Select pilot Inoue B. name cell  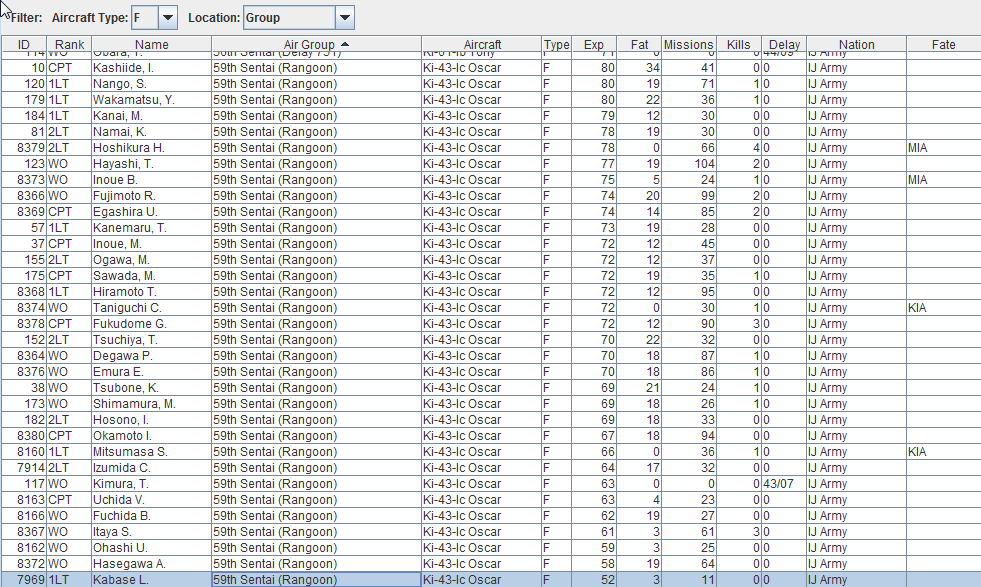pyautogui.click(x=151, y=180)
